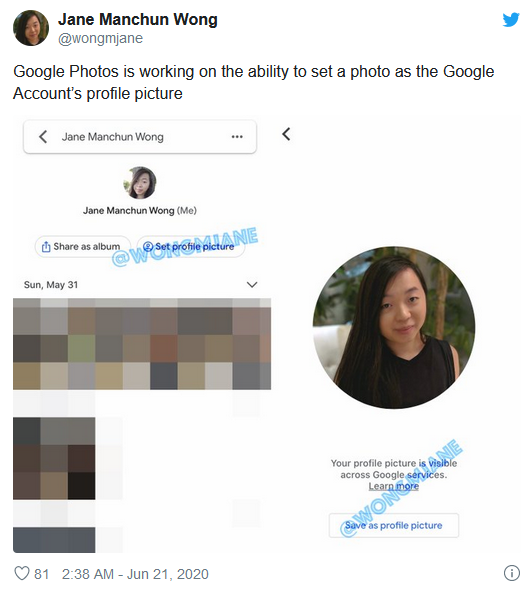Collapse the Sun, May 31 section chevron
531x590 pixels.
[x=252, y=284]
